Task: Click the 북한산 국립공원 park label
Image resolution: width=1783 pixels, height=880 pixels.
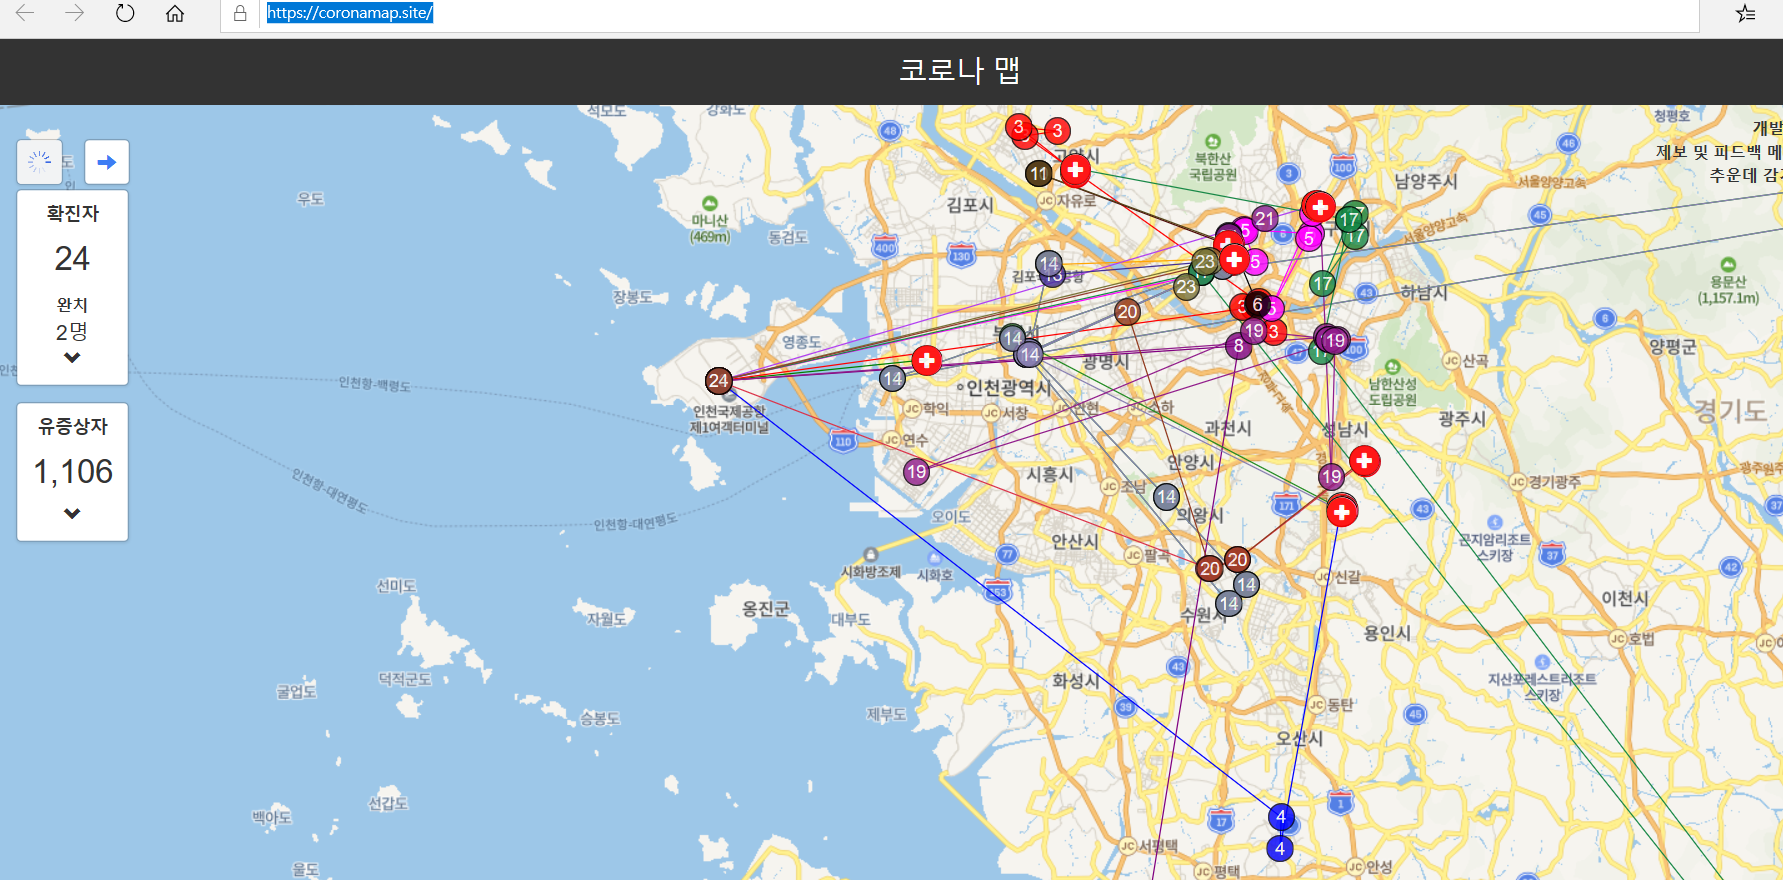Action: (1213, 166)
